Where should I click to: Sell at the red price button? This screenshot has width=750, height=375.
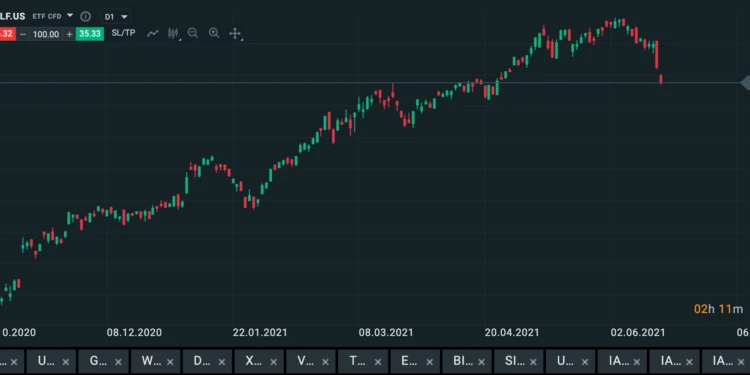point(8,34)
